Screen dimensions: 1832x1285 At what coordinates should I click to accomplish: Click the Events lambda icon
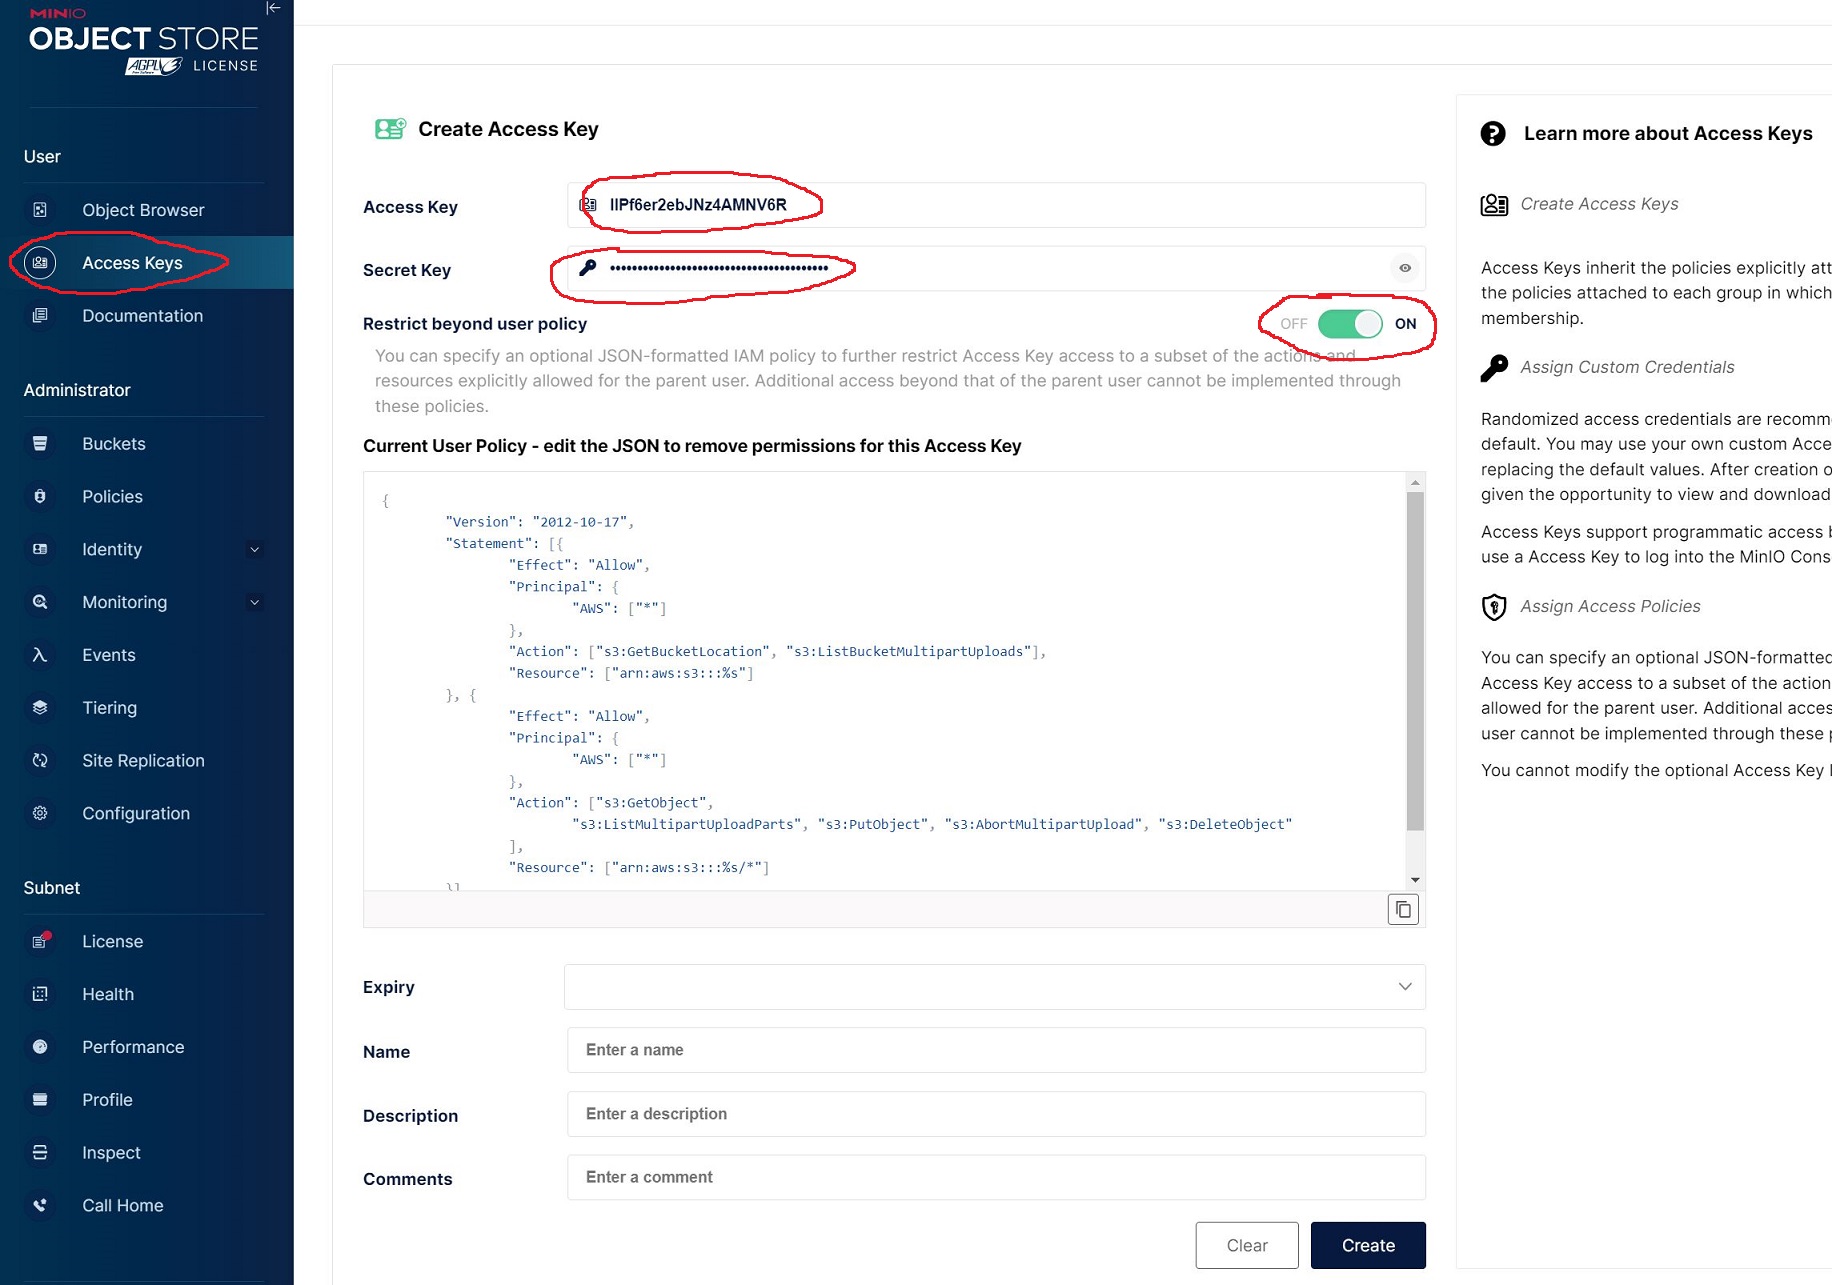tap(40, 655)
